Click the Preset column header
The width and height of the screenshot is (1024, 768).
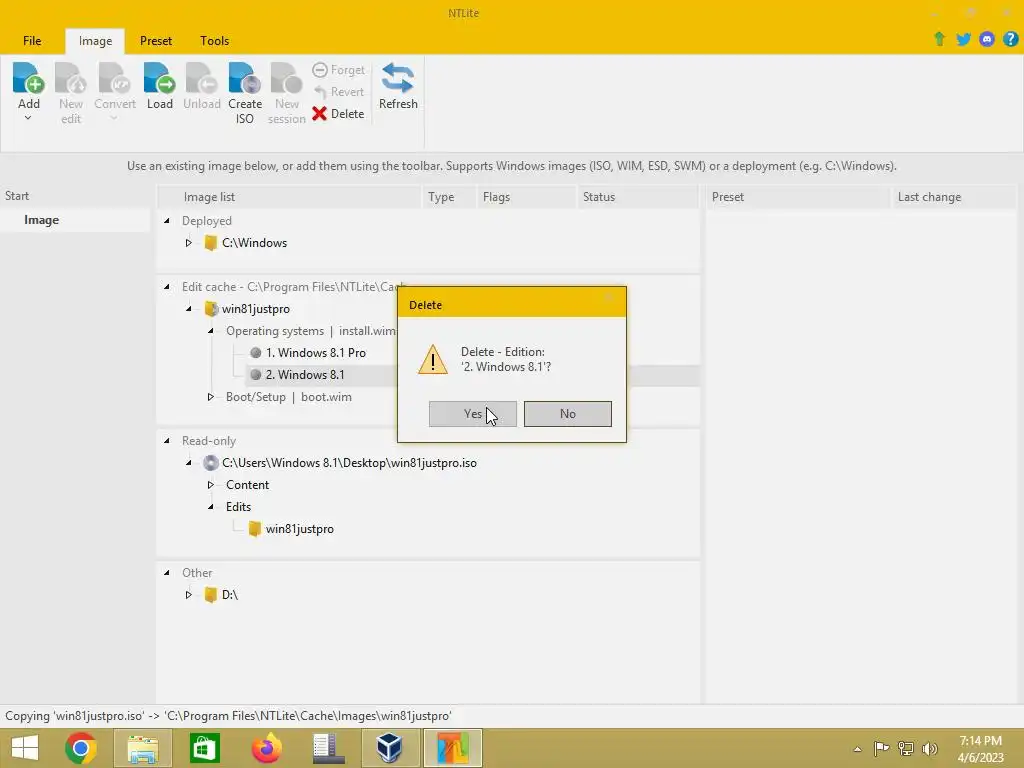pos(797,197)
